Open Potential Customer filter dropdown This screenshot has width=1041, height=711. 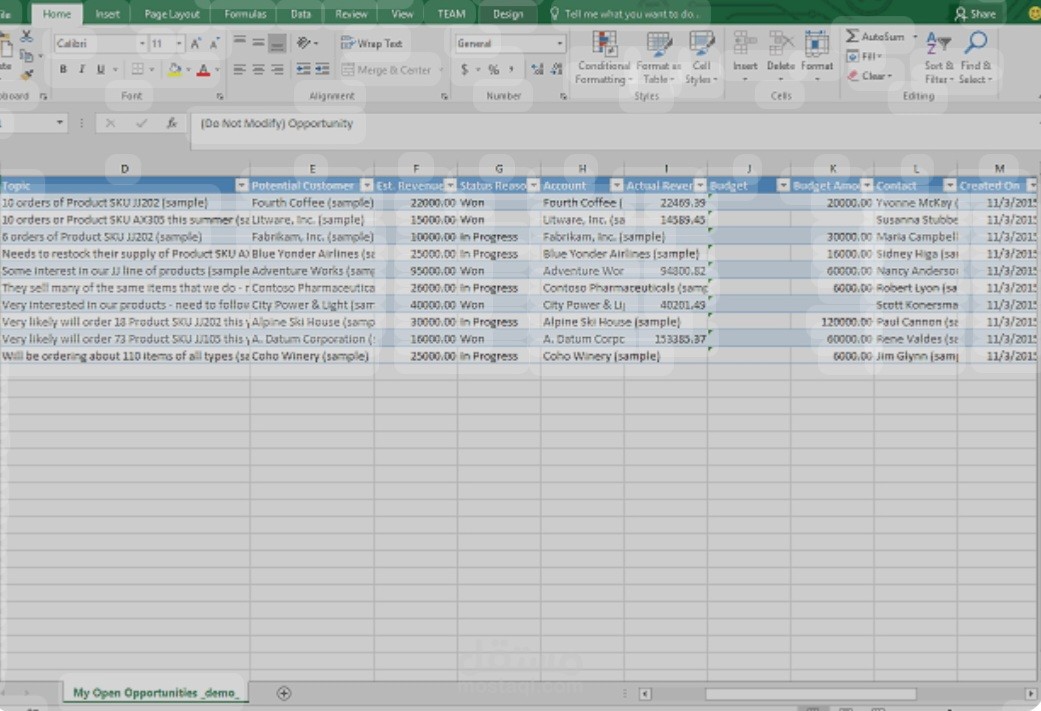point(366,186)
